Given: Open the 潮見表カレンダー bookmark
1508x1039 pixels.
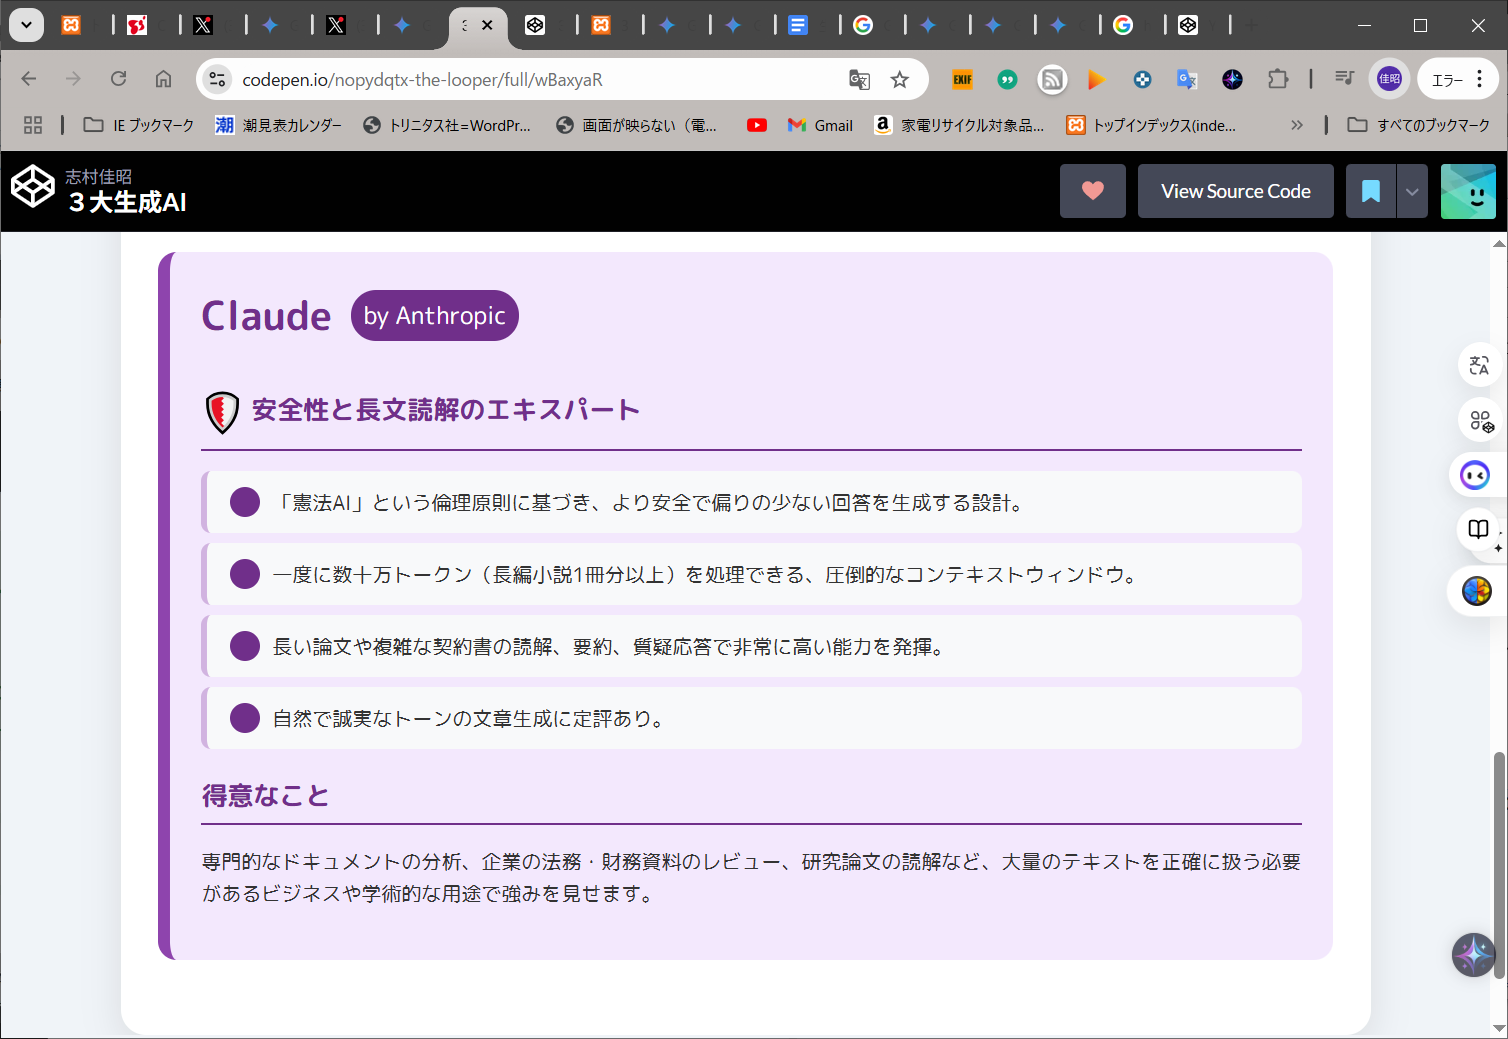Looking at the screenshot, I should [278, 125].
